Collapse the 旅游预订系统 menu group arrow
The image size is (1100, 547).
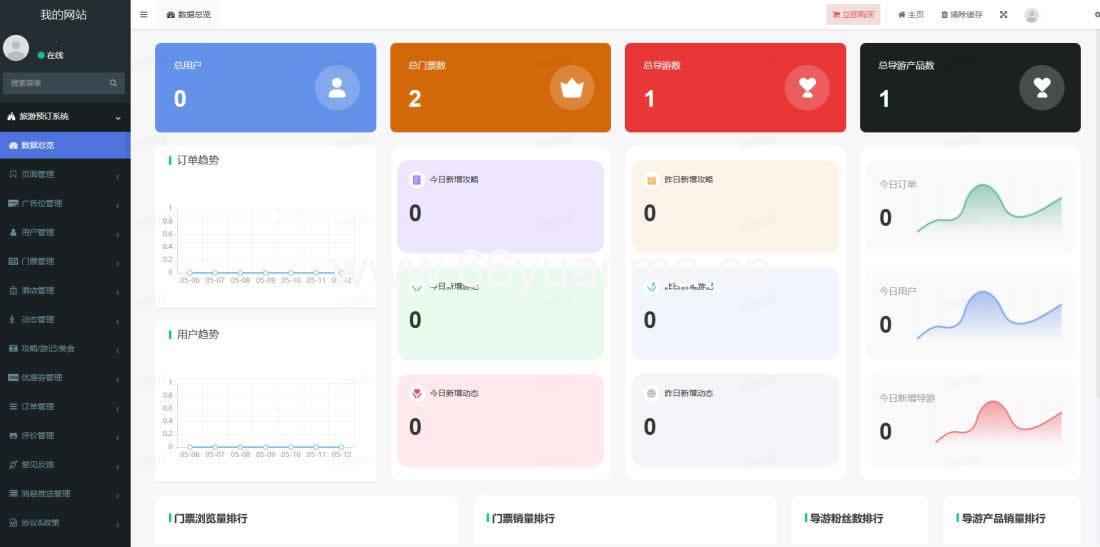(x=118, y=117)
